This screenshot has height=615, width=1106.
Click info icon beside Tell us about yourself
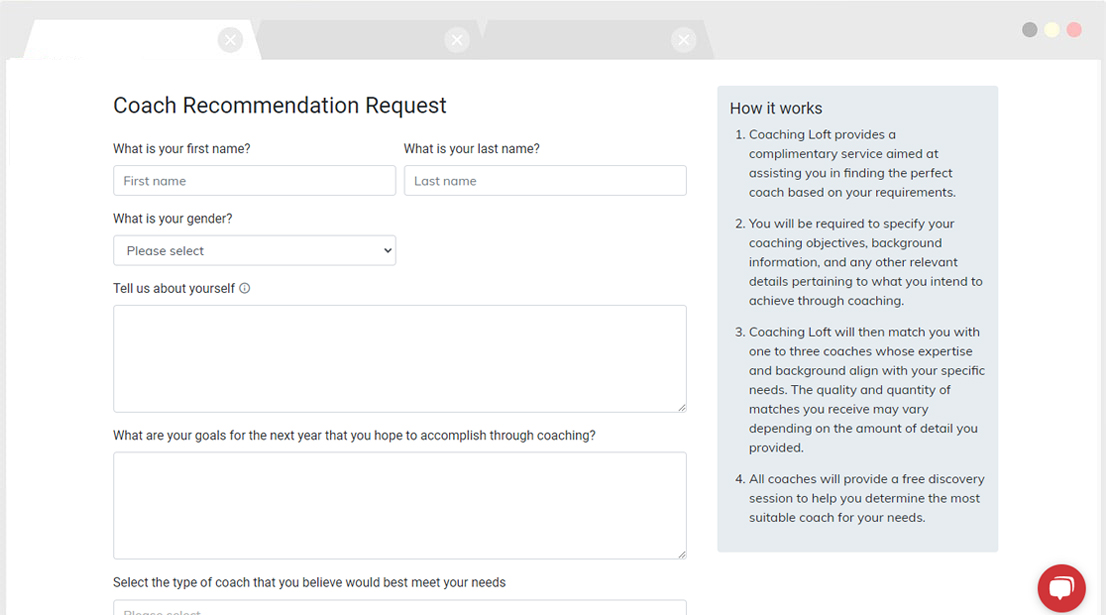[245, 288]
